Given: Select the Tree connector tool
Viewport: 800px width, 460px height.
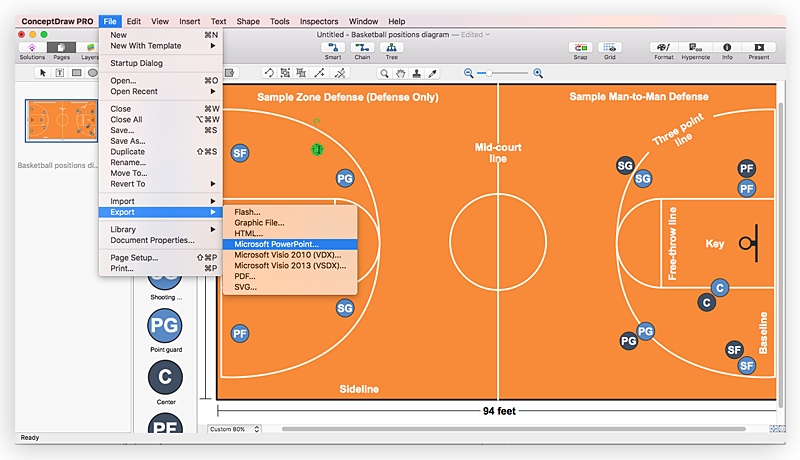Looking at the screenshot, I should 391,47.
